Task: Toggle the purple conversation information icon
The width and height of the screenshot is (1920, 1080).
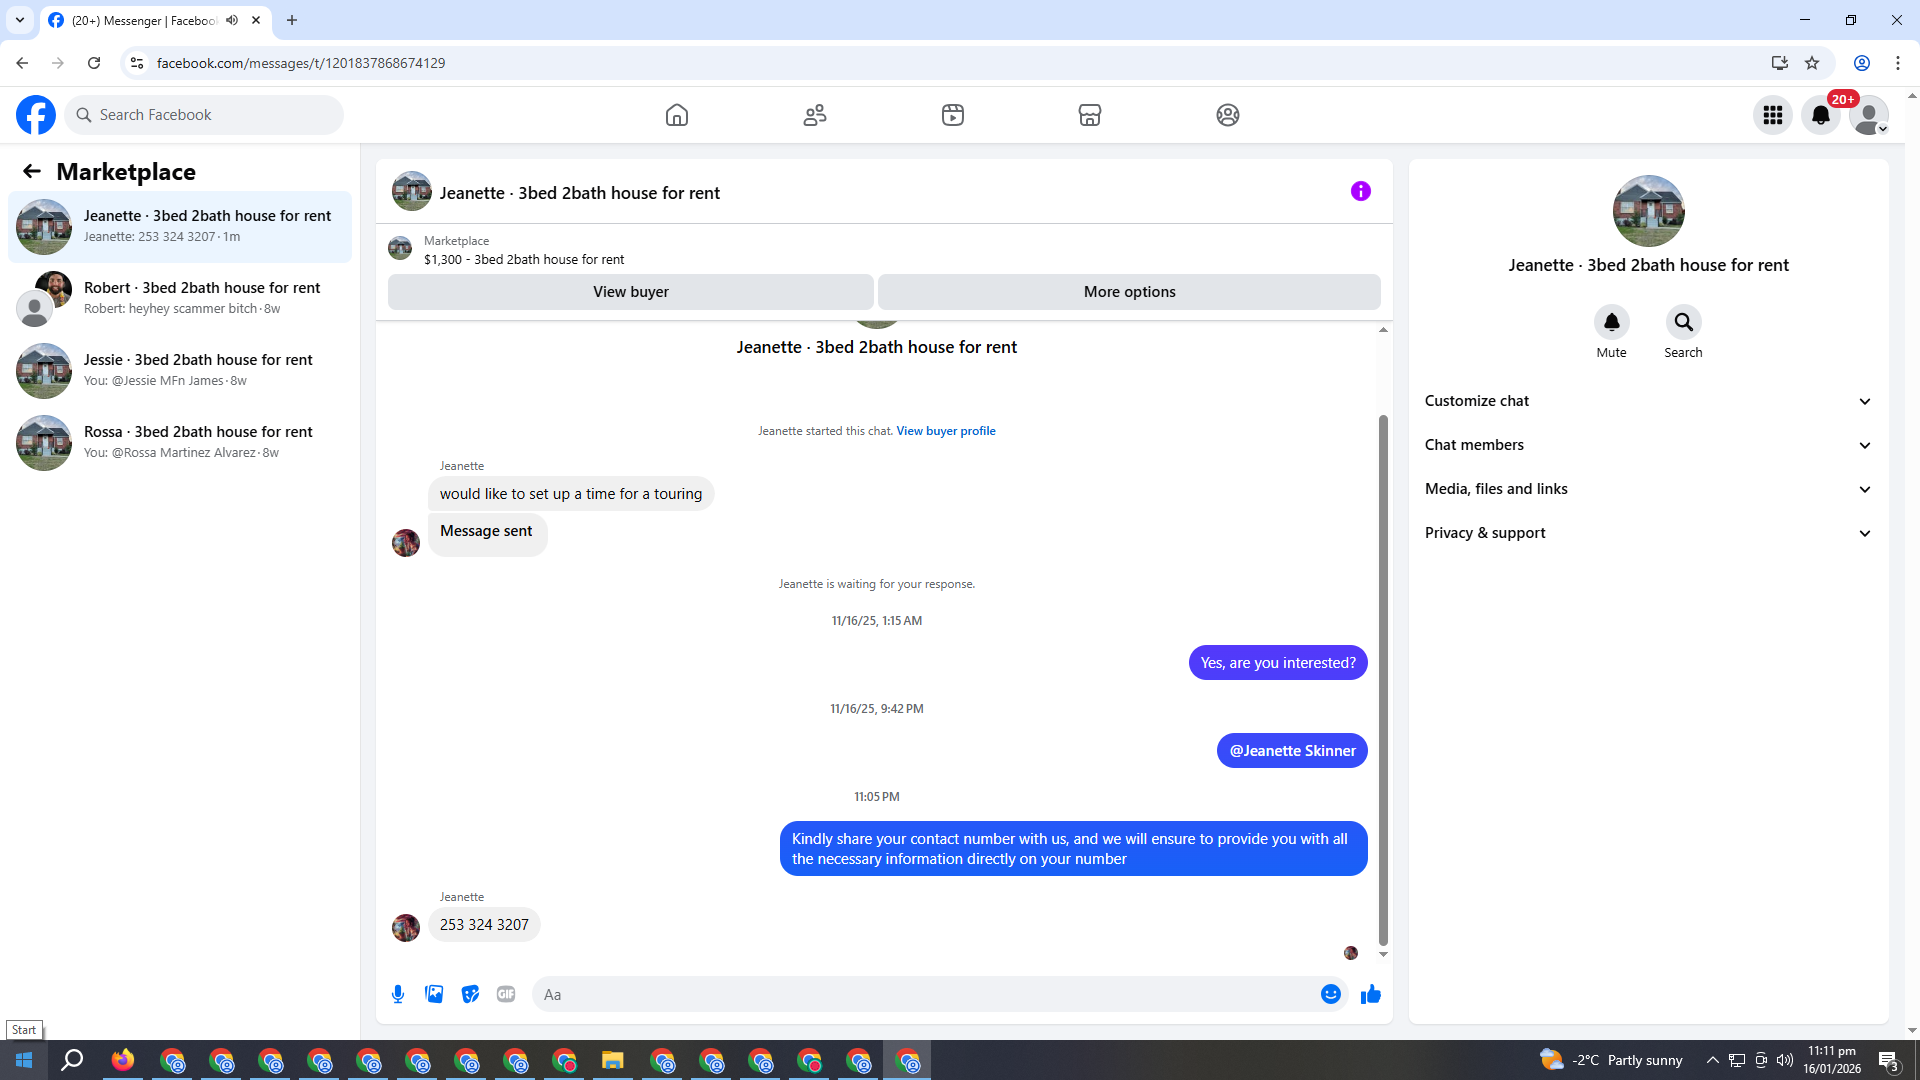Action: pos(1360,191)
